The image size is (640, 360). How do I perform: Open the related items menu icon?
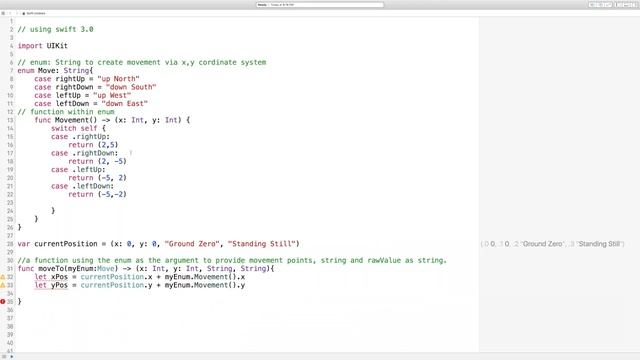pos(3,13)
